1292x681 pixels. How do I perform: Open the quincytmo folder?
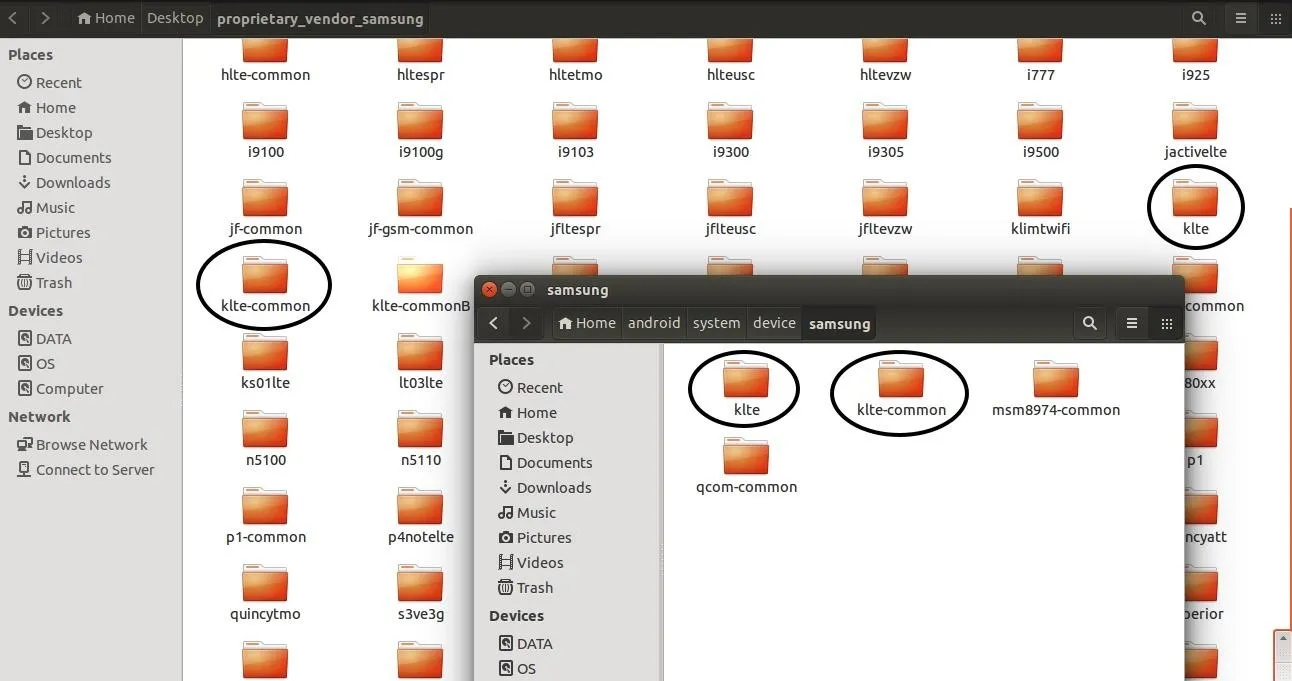pos(265,593)
